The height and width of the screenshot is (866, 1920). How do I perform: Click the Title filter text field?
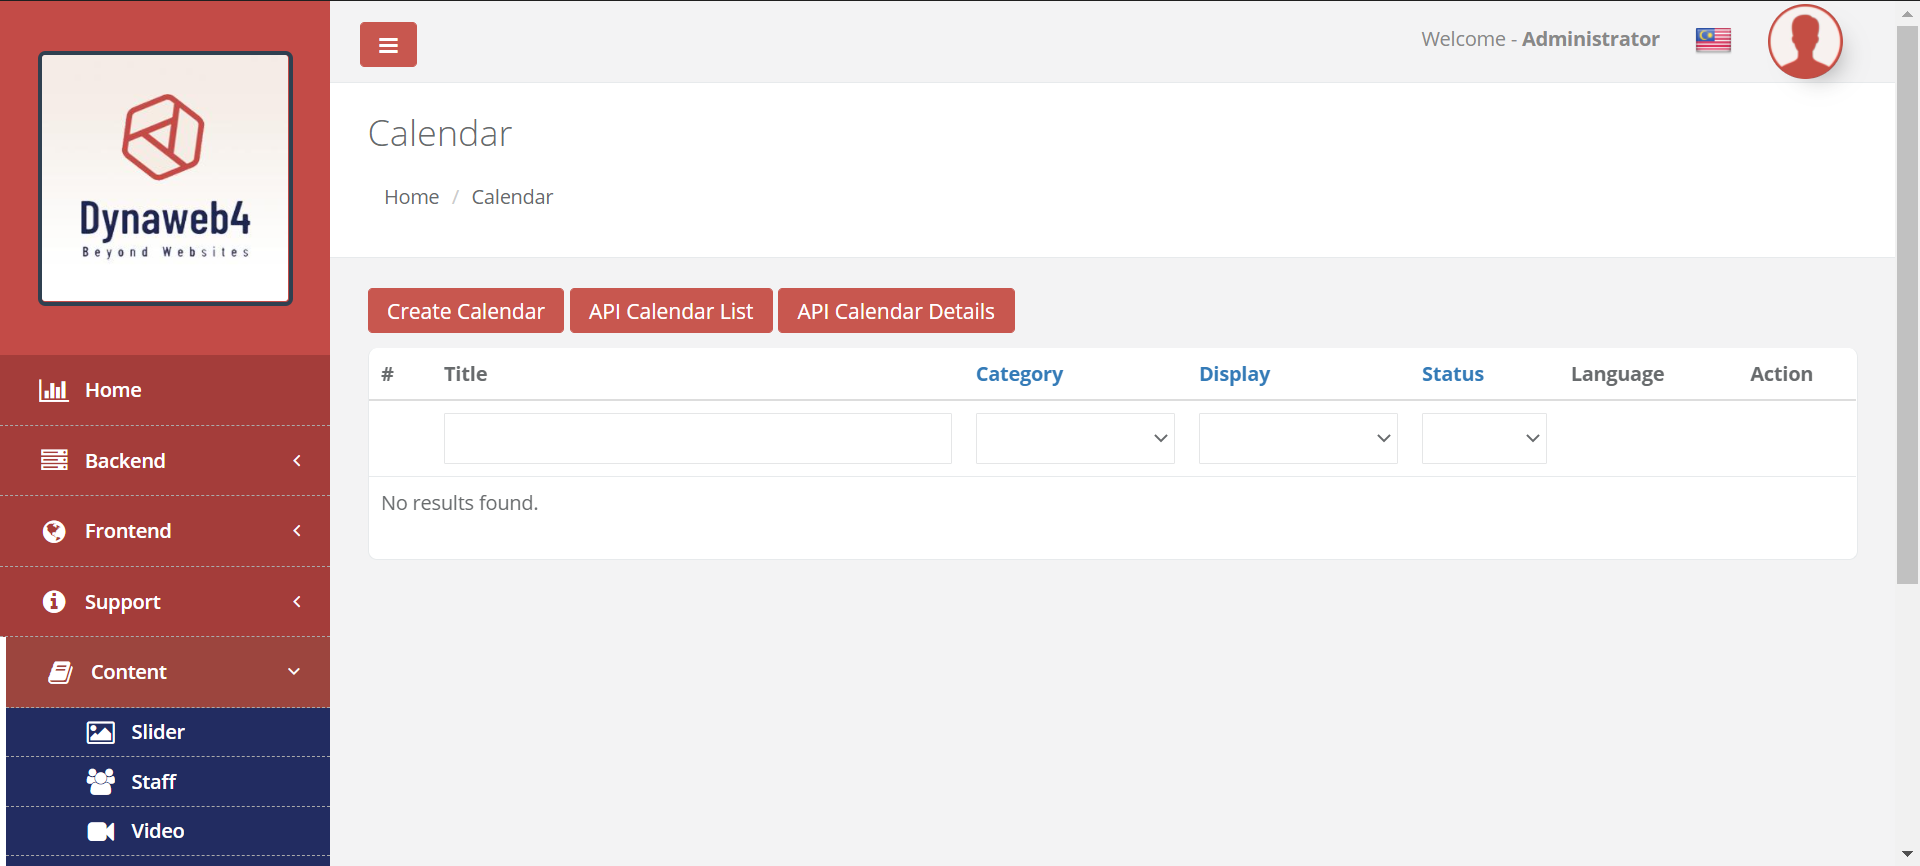point(697,438)
